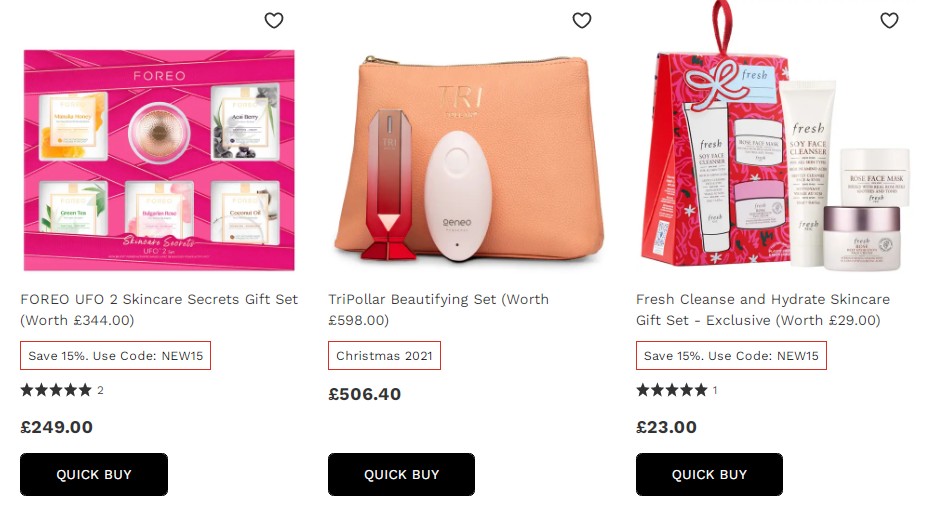Open FOREO UFO 2 Skincare Secrets product title

click(x=159, y=309)
